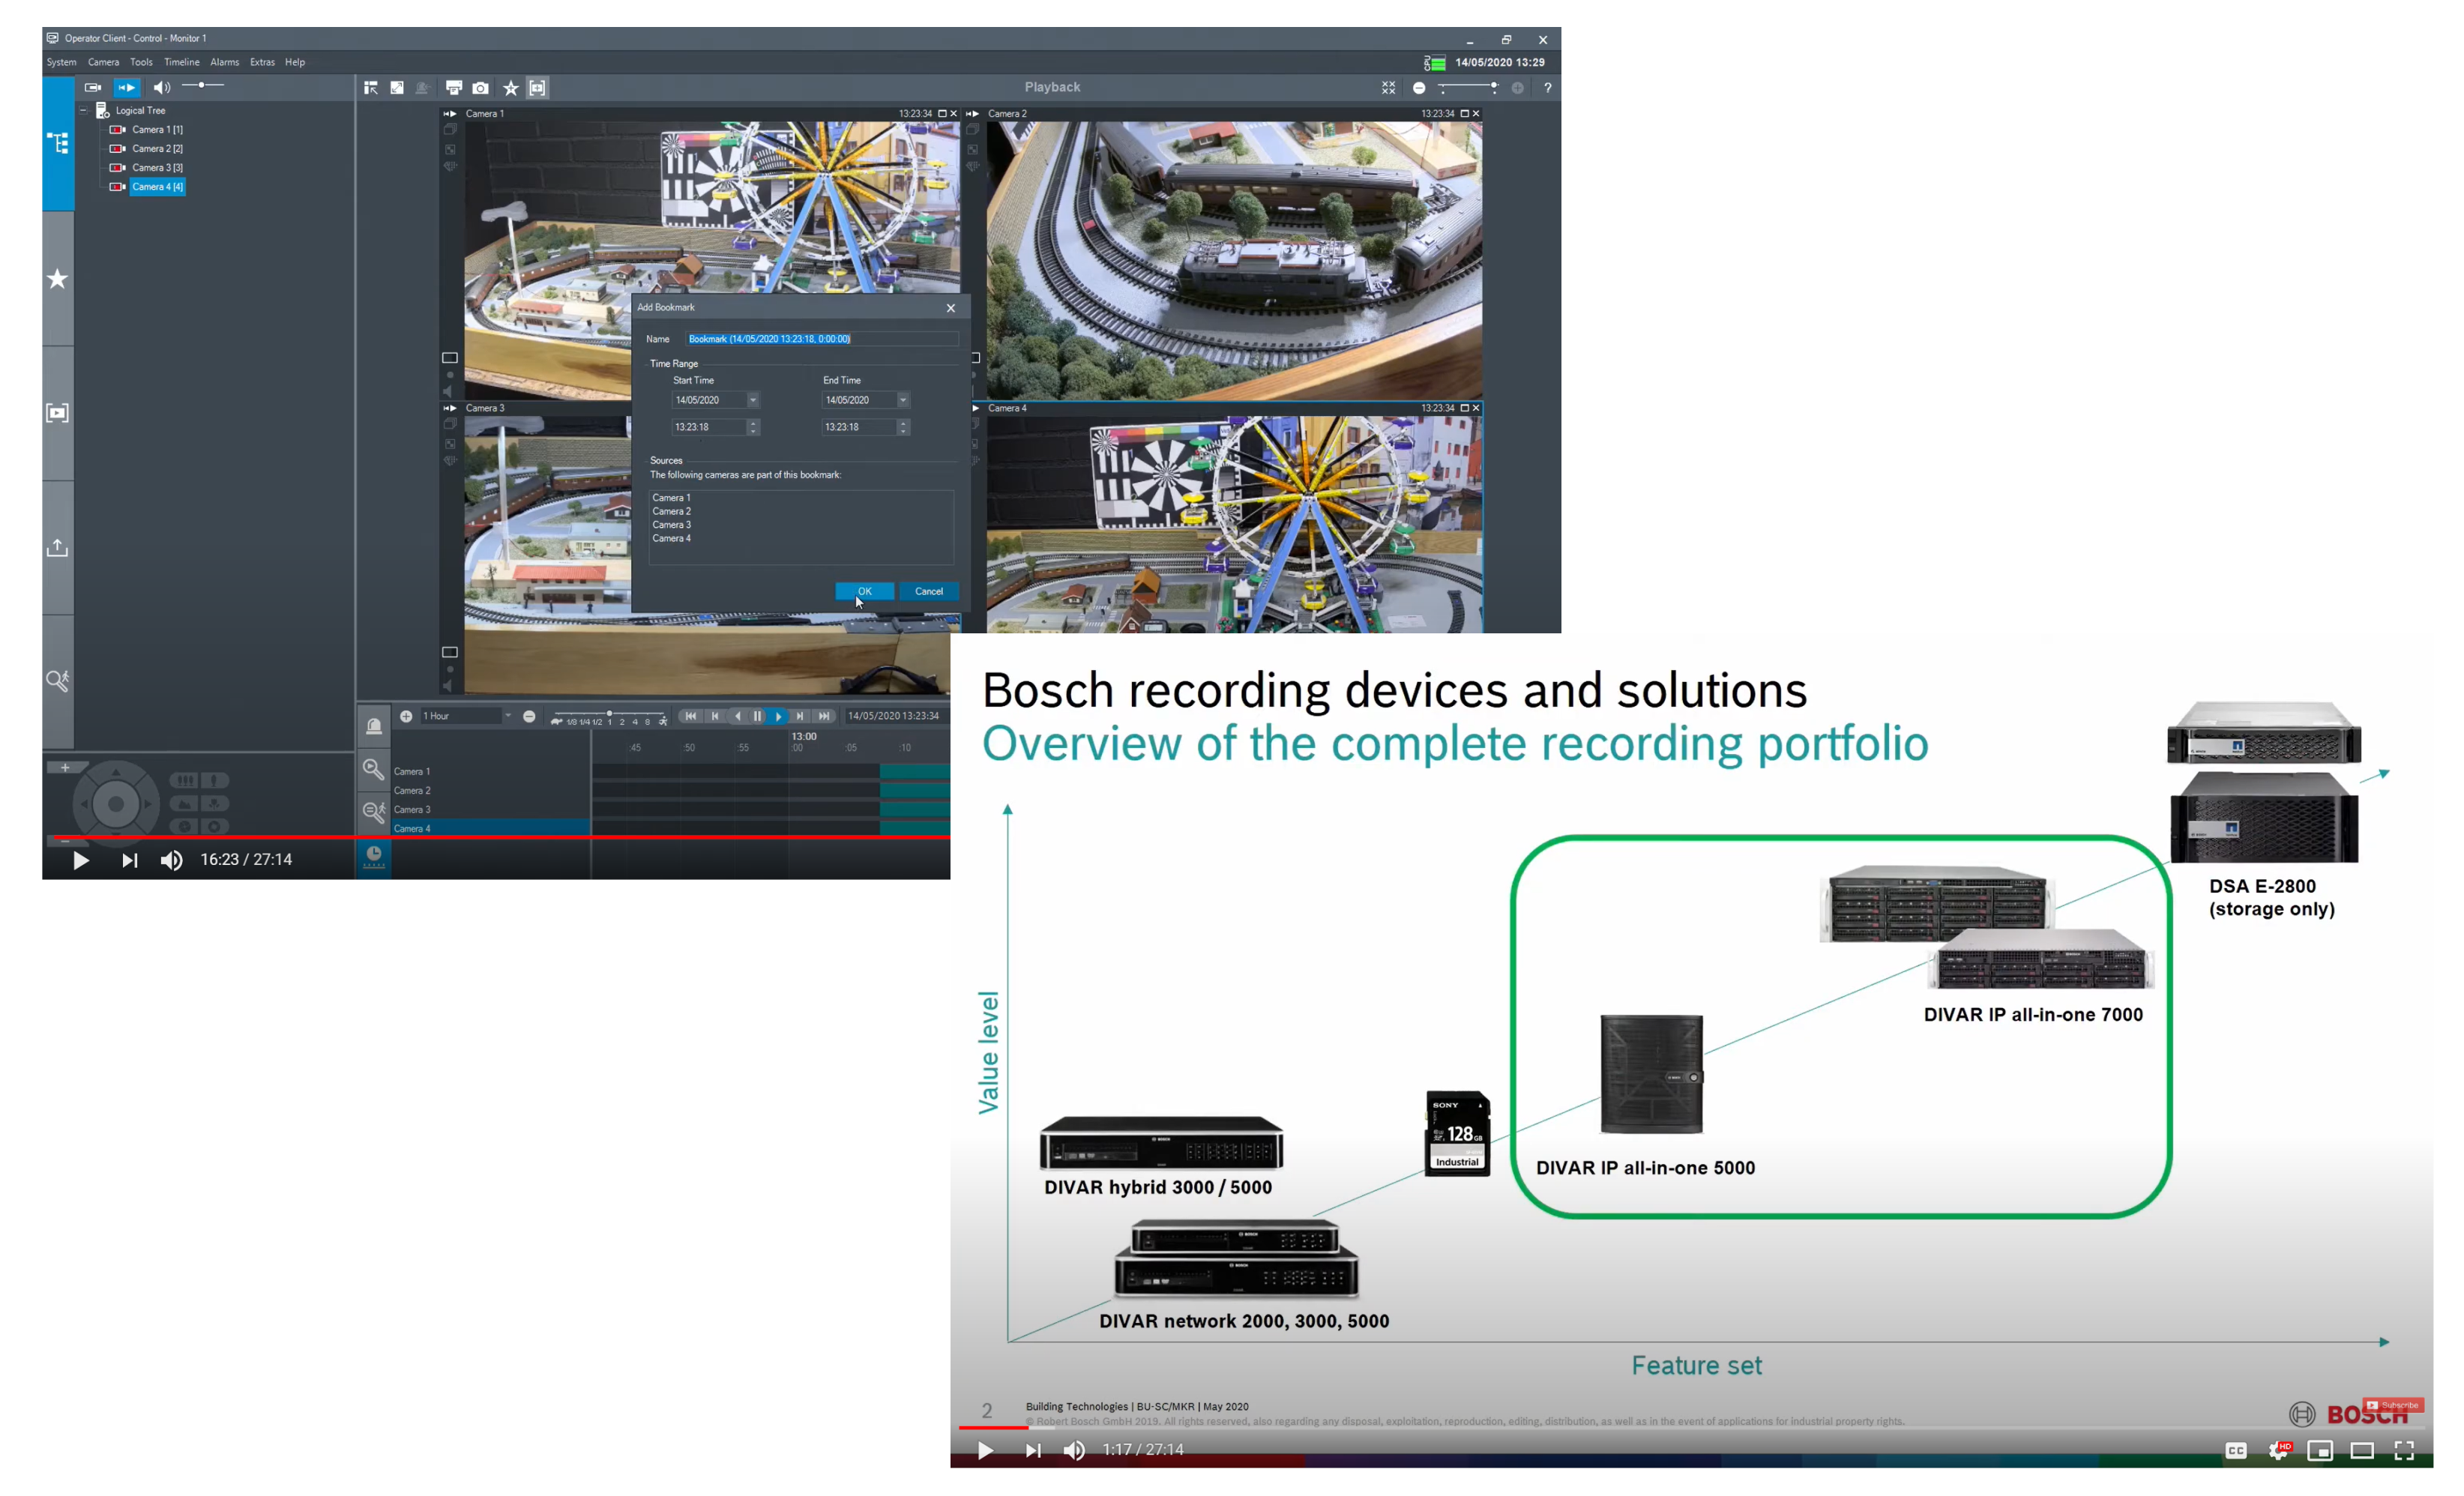Screen dimensions: 2464x1496
Task: Open the Timeline menu
Action: coord(182,62)
